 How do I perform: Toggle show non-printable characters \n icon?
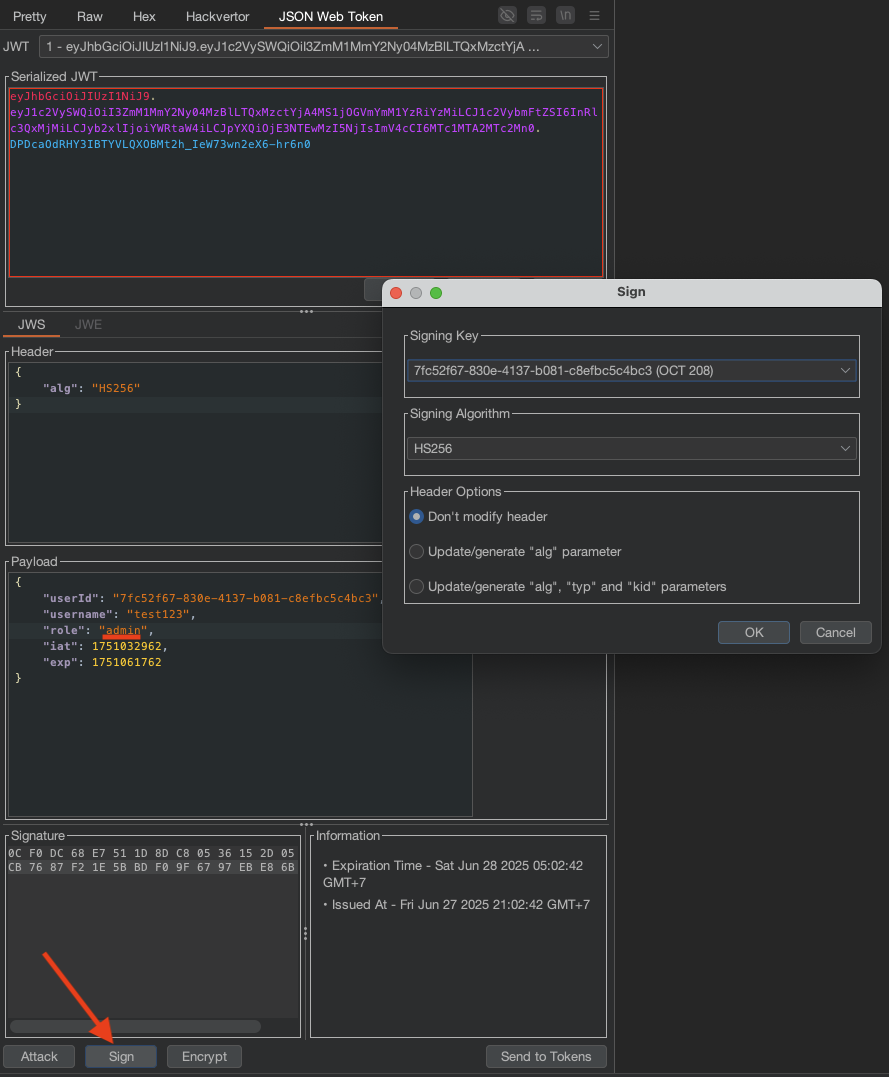tap(565, 15)
